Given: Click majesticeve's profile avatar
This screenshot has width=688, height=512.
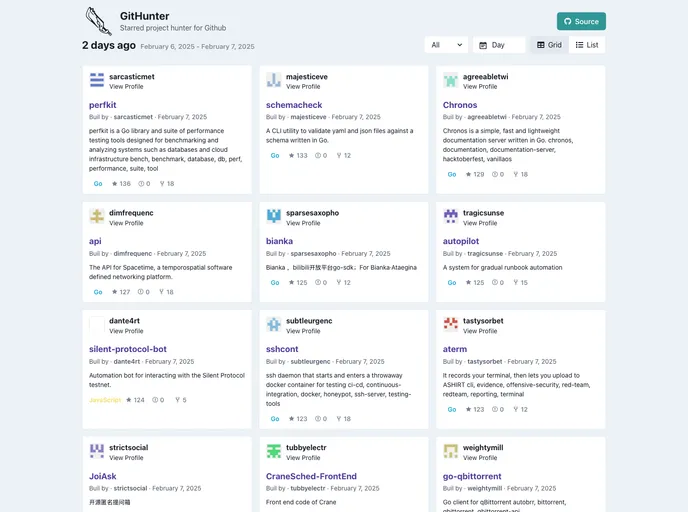Looking at the screenshot, I should (x=274, y=80).
